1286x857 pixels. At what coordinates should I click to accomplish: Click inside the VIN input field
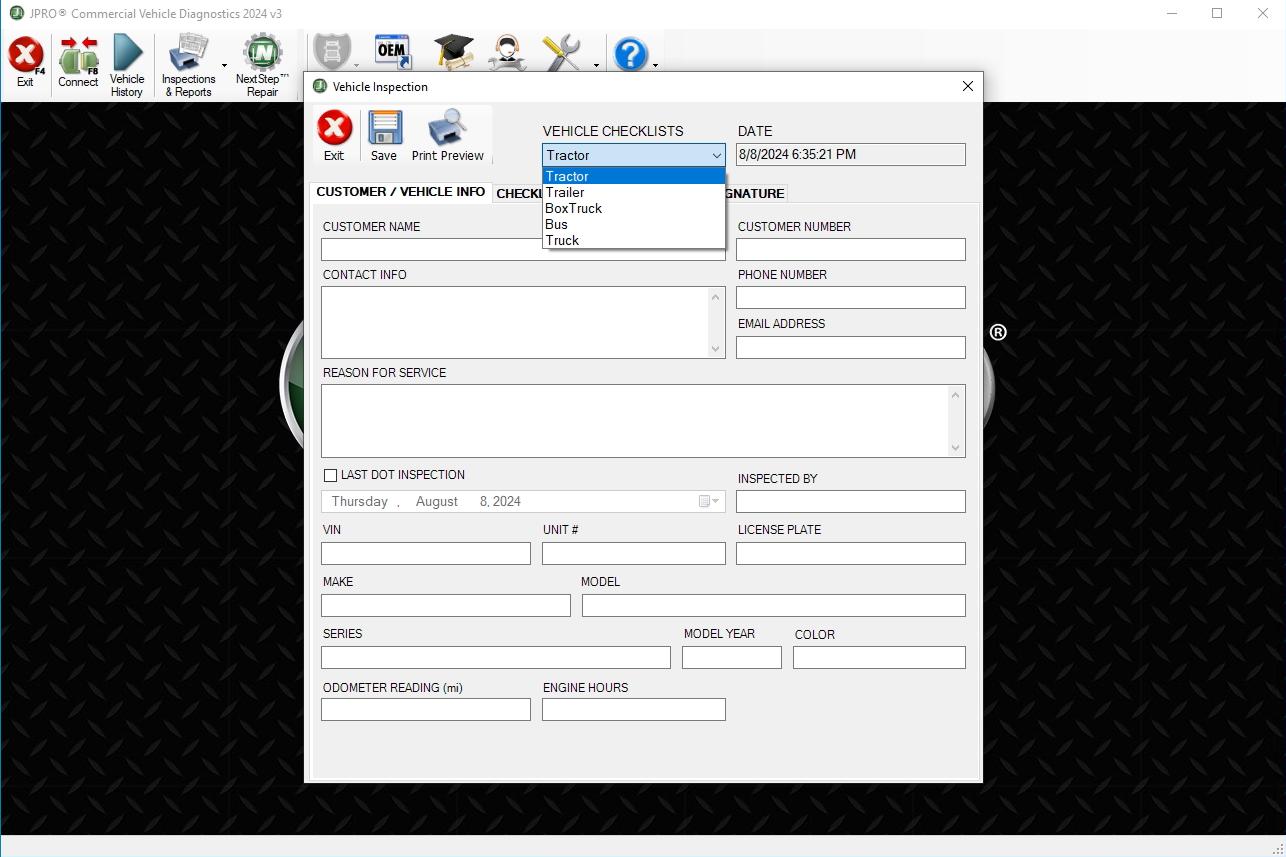(425, 553)
